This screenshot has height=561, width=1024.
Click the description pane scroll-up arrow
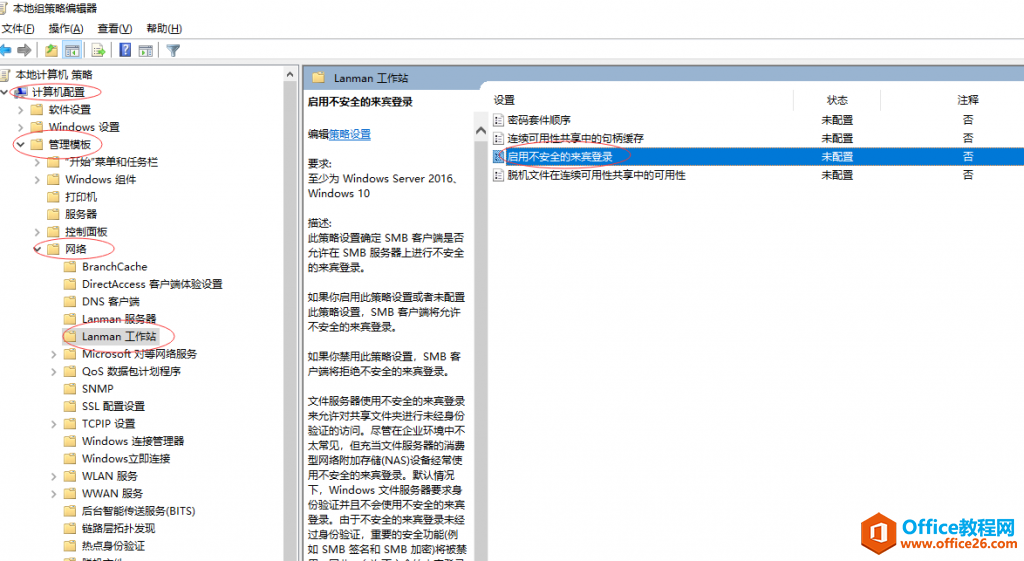[481, 131]
